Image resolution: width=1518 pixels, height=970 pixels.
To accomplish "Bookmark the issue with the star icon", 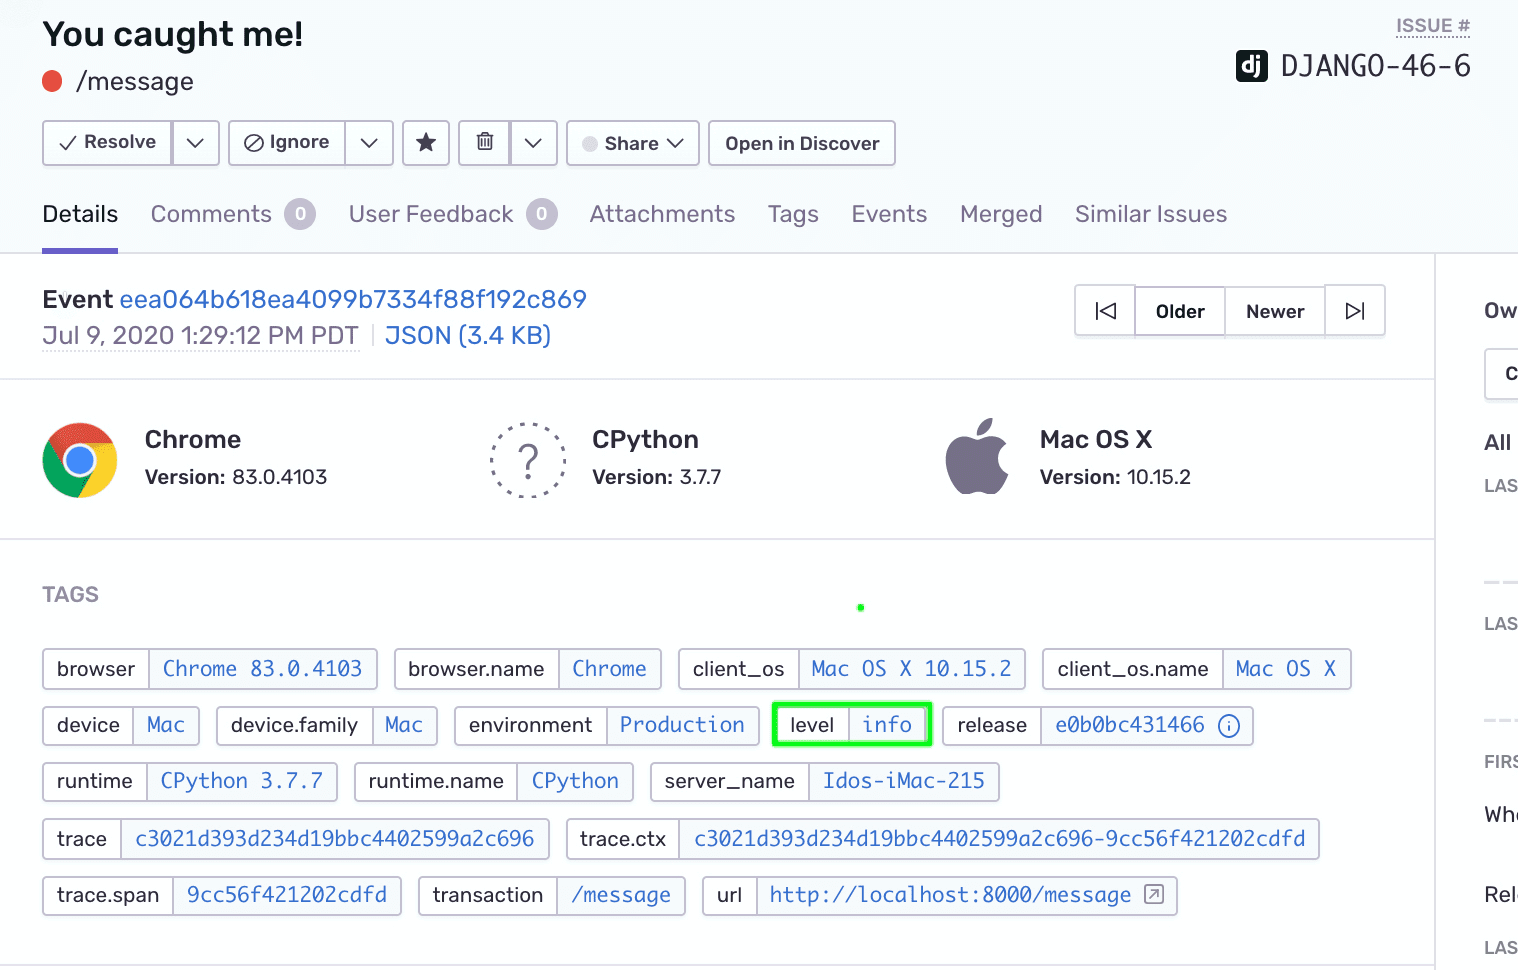I will pyautogui.click(x=426, y=143).
